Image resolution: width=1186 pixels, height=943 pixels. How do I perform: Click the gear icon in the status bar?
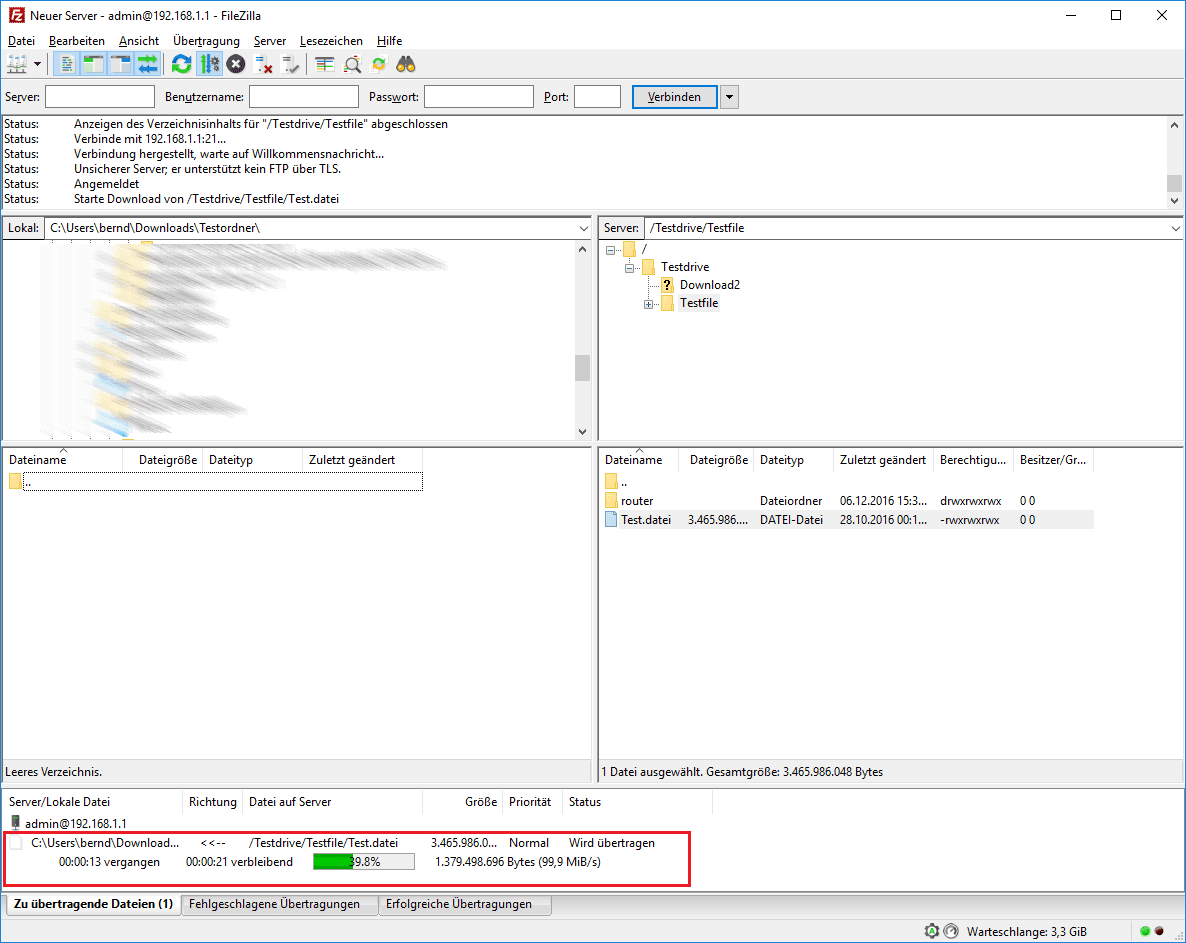click(x=932, y=931)
